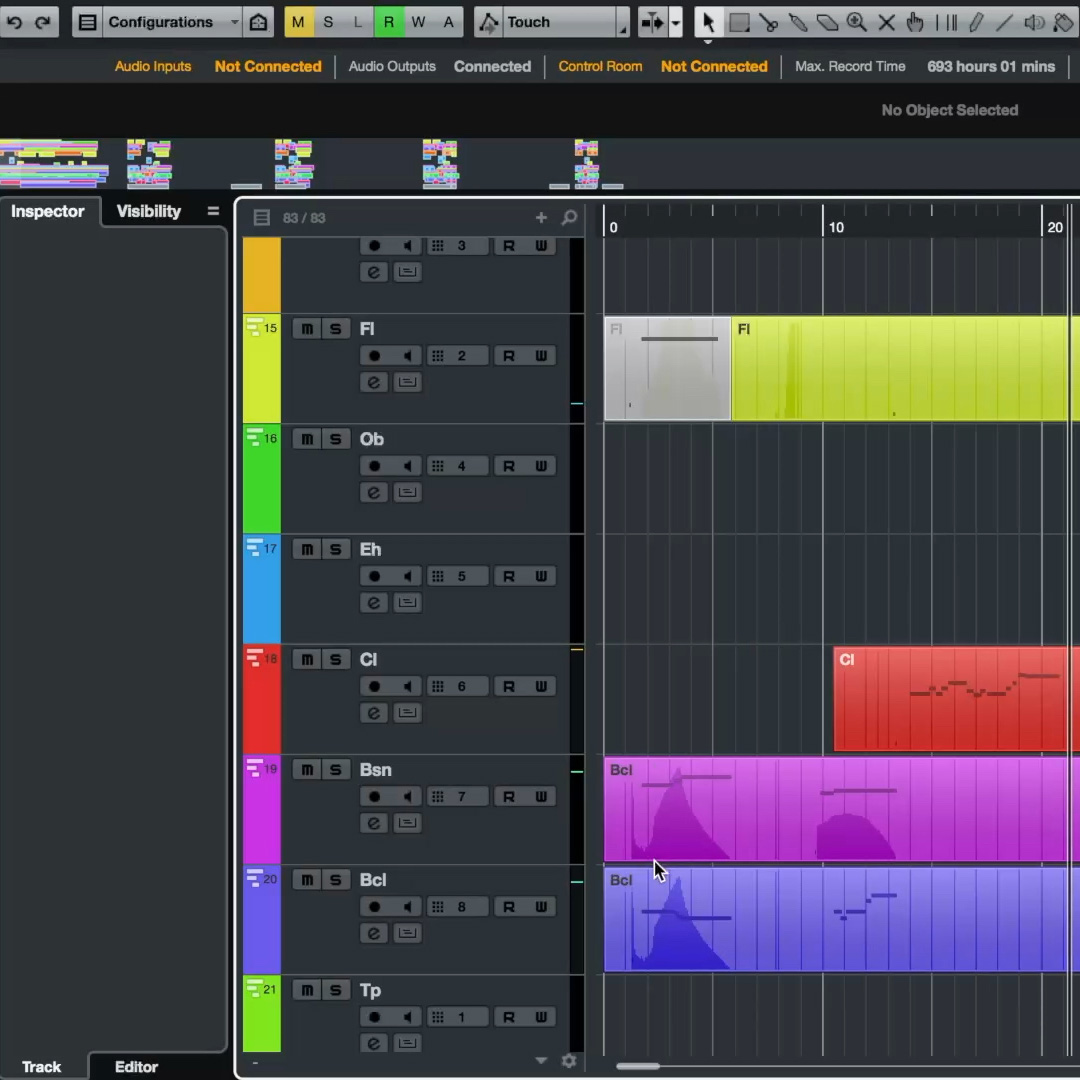Switch to the Visibility tab
Screen dimensions: 1080x1080
(x=149, y=211)
